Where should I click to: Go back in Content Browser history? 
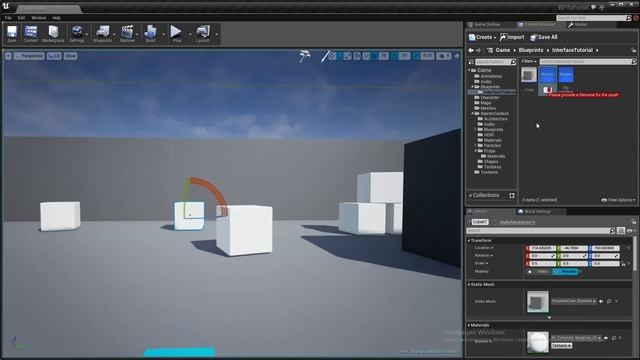tap(471, 50)
